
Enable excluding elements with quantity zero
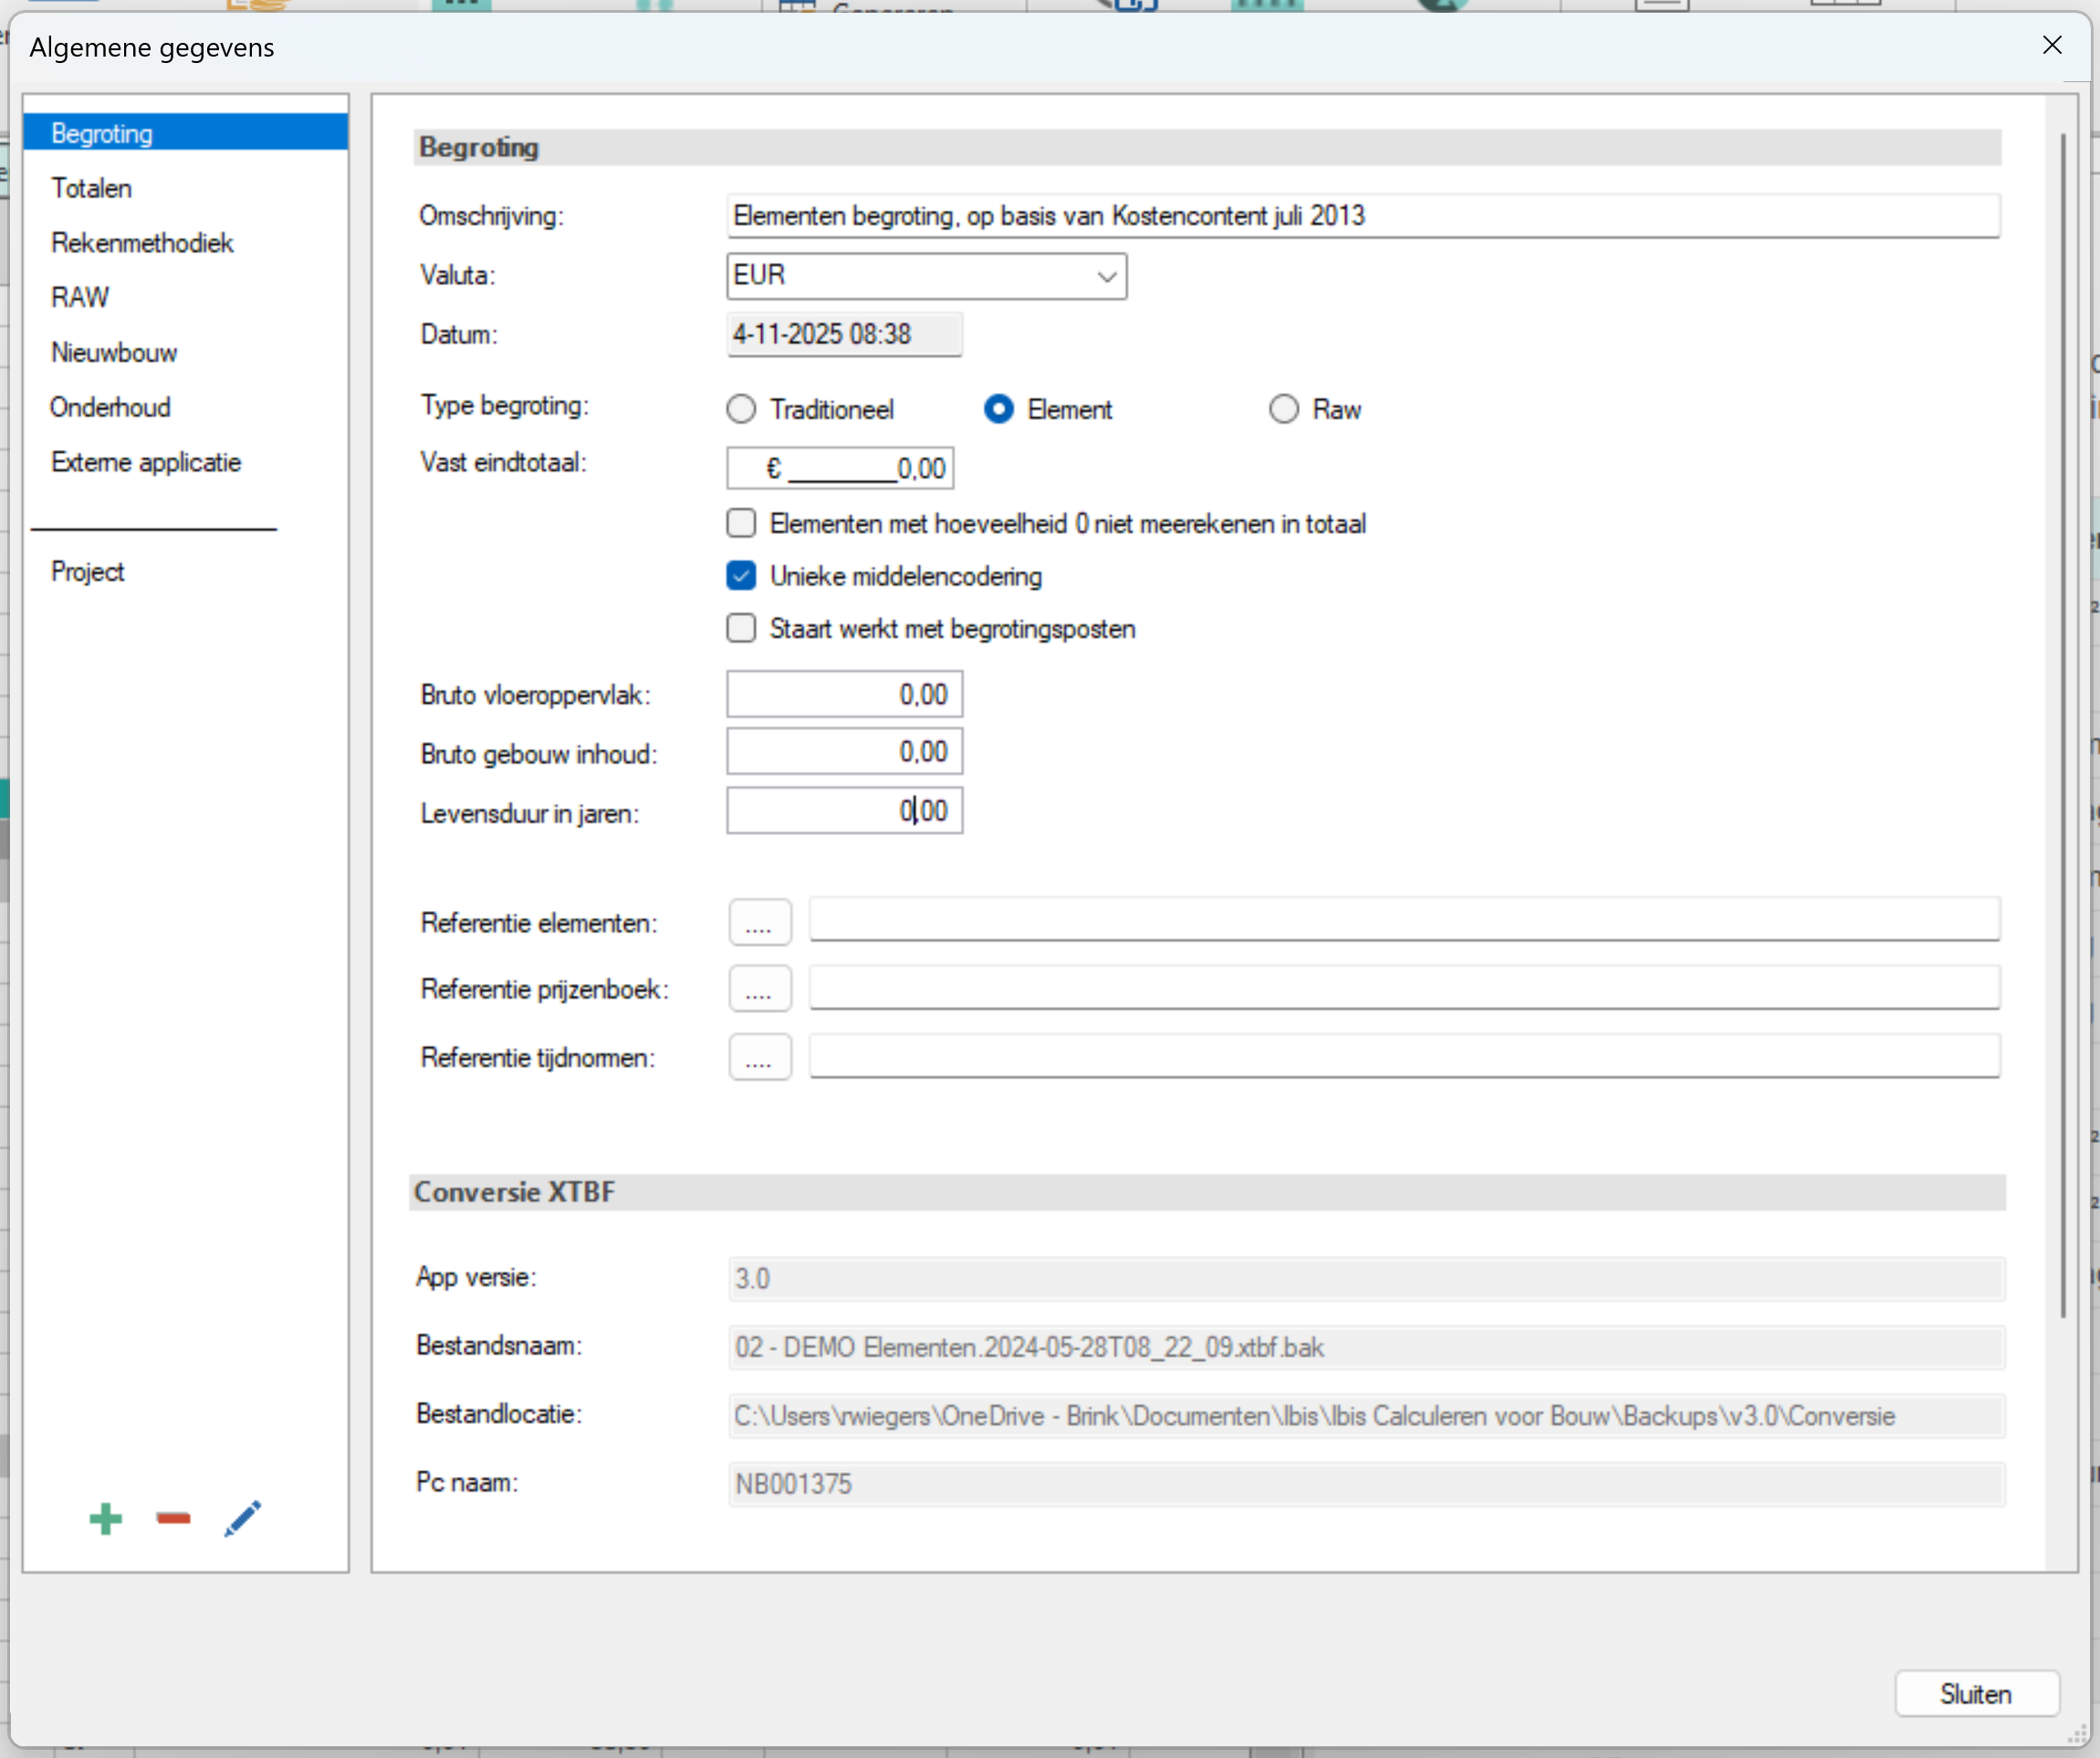pyautogui.click(x=740, y=522)
